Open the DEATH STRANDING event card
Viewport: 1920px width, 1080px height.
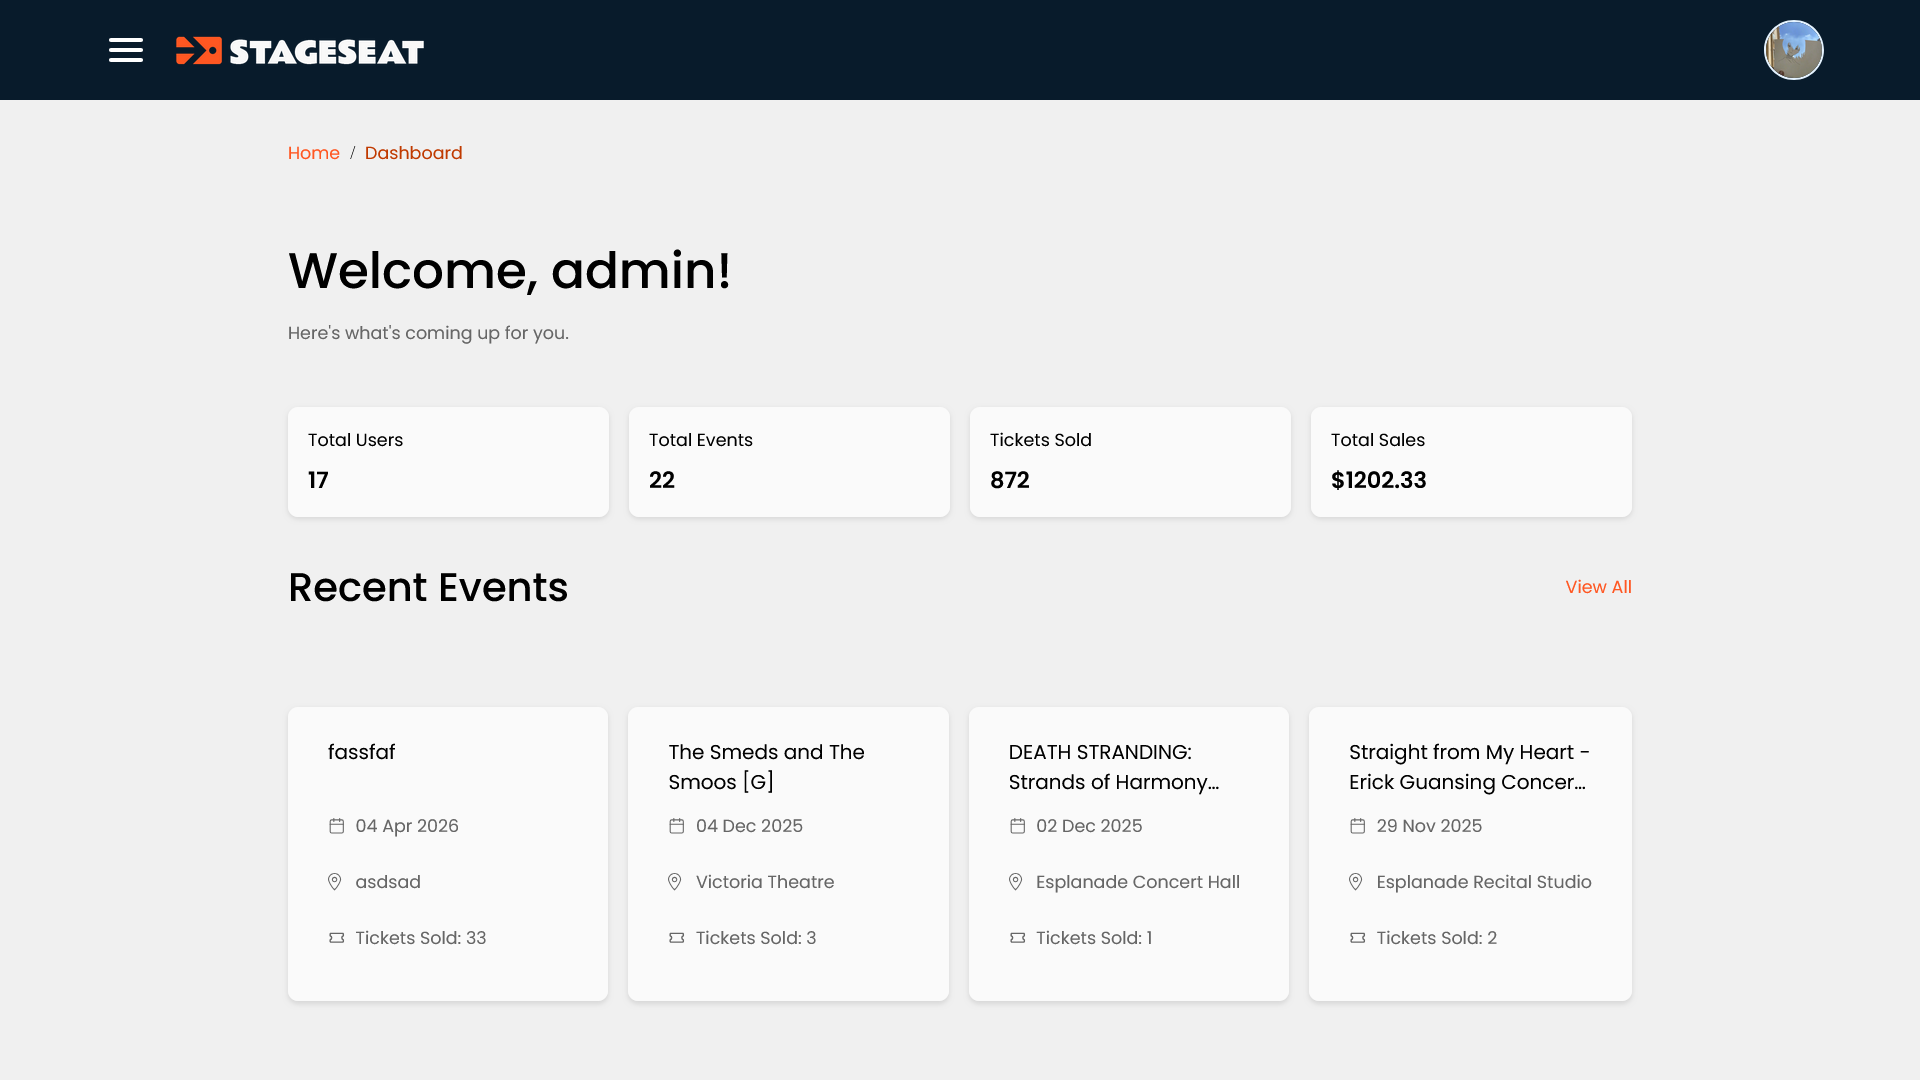[1128, 853]
